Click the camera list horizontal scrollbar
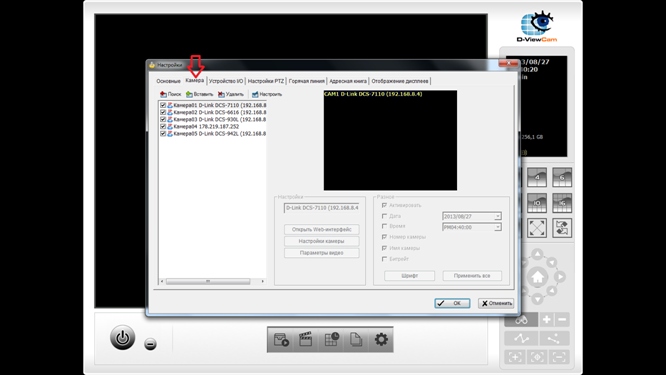Viewport: 667px width, 375px height. 212,281
